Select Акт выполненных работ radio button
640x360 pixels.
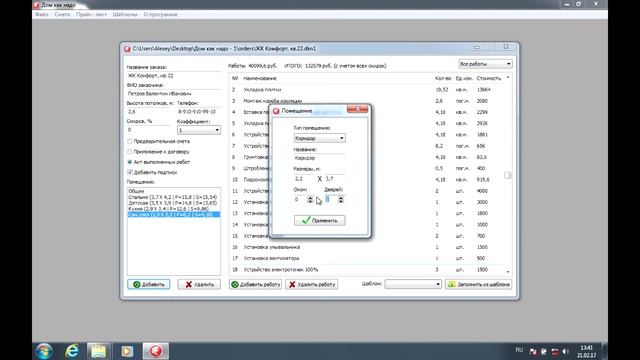tap(130, 162)
